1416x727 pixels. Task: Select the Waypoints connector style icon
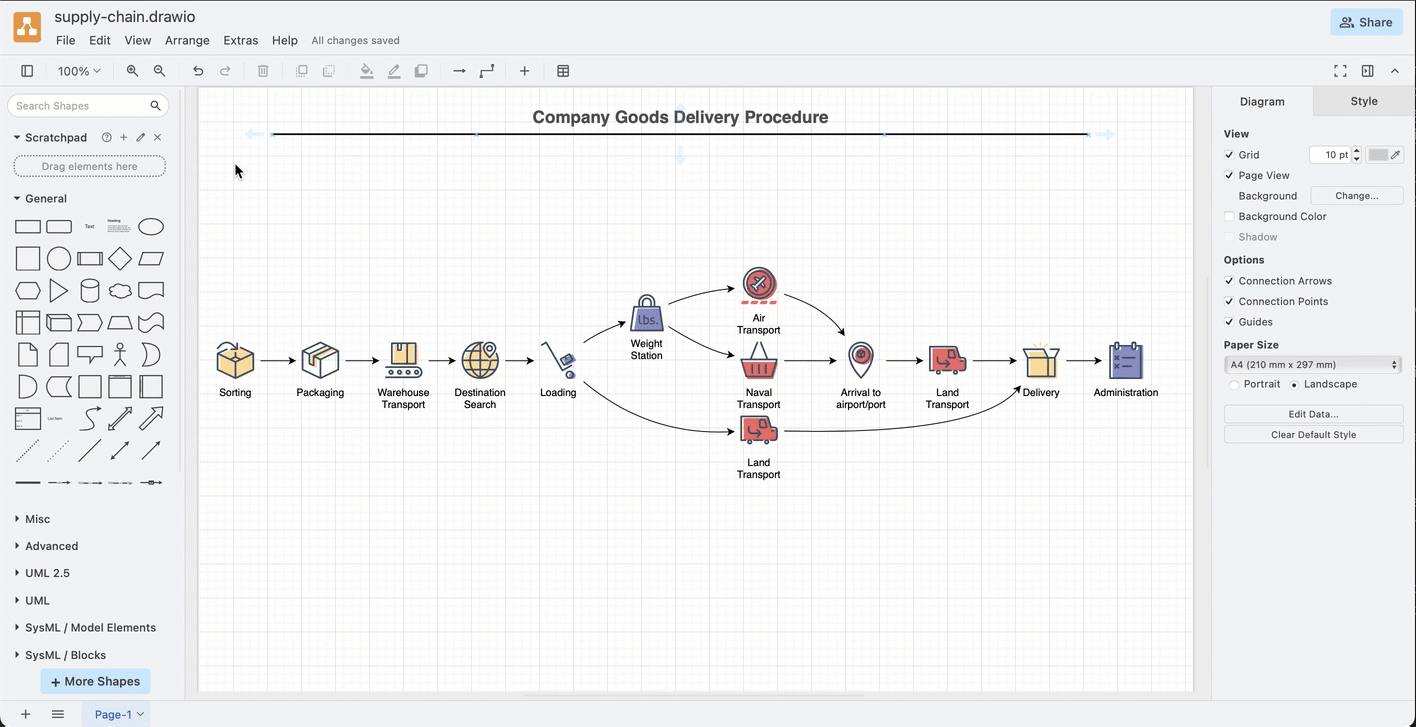click(x=487, y=71)
